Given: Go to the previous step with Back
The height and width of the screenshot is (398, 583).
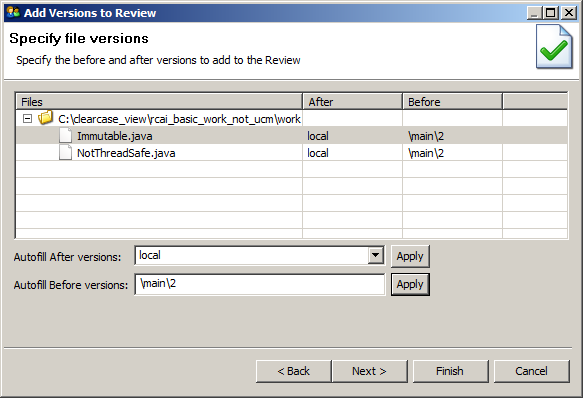Looking at the screenshot, I should click(294, 371).
